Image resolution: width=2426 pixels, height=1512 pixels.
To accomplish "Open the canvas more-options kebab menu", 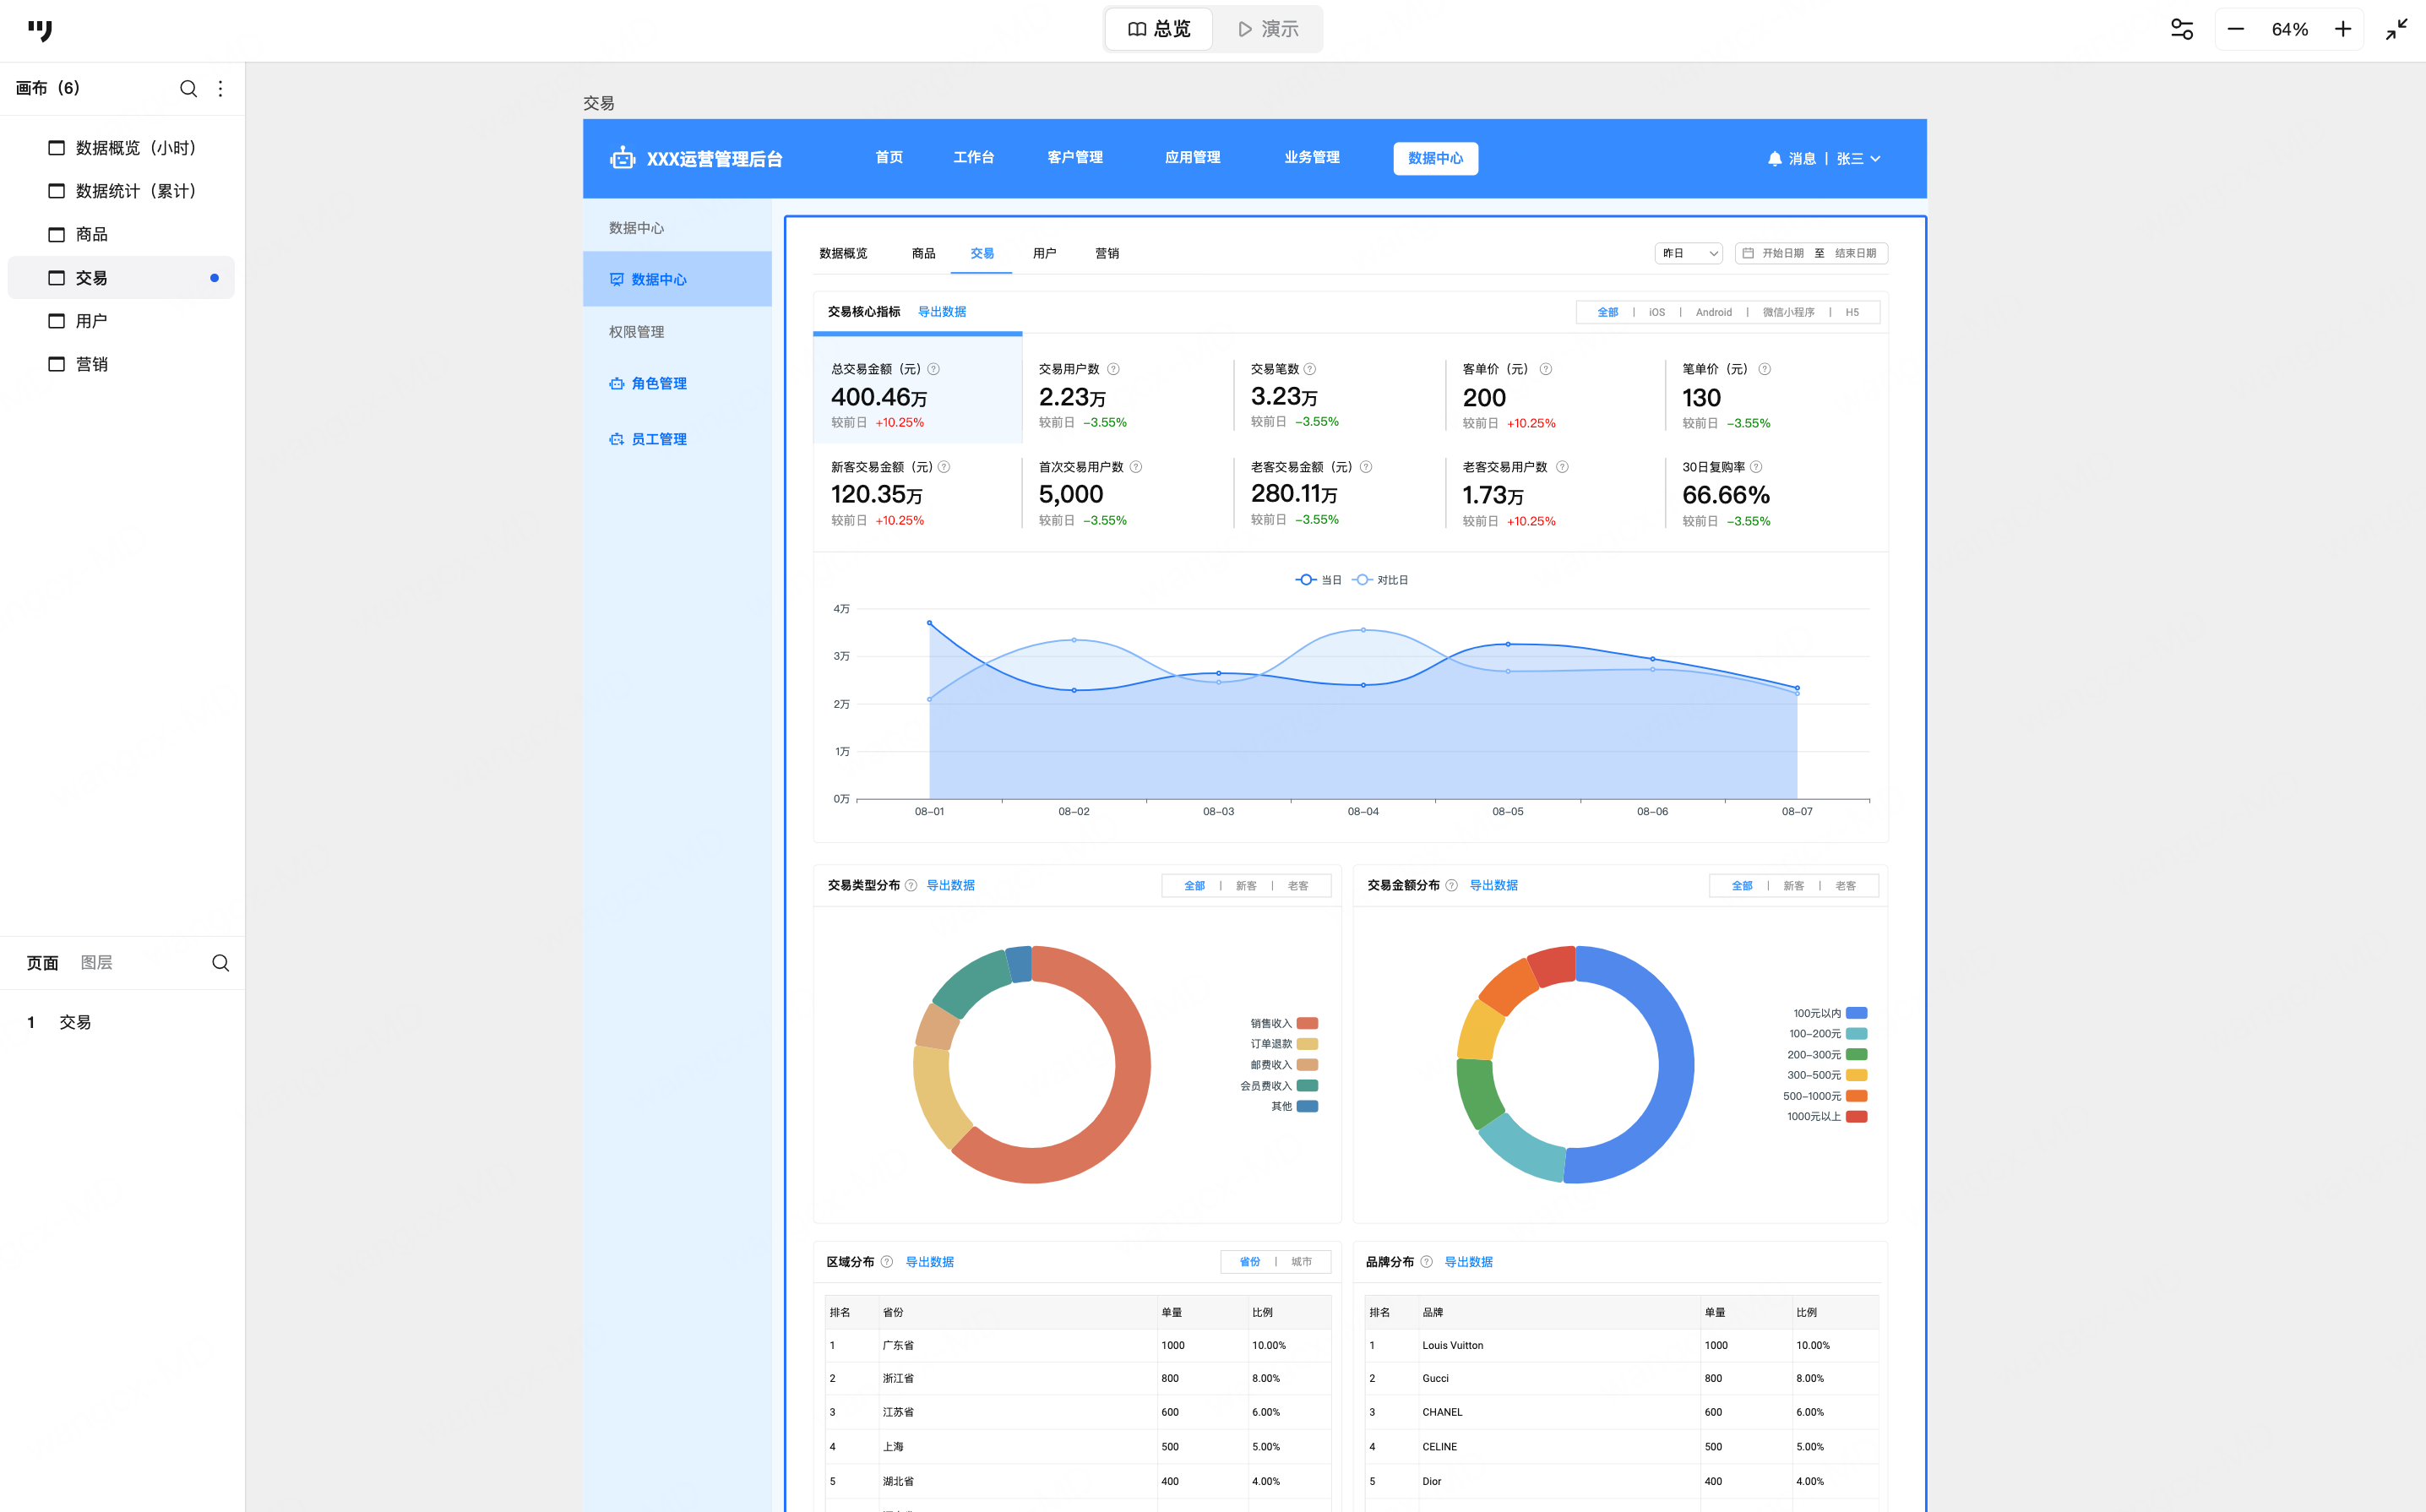I will tap(221, 88).
